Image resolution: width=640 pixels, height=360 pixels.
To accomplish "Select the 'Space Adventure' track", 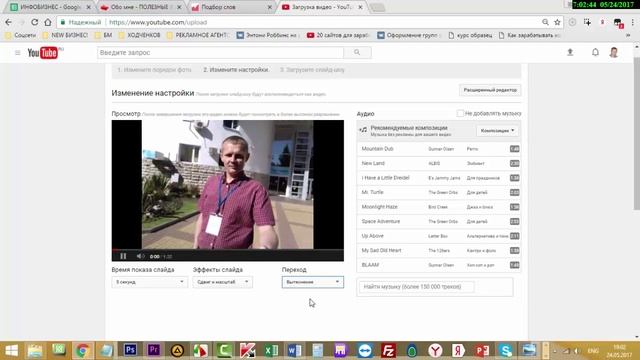I will pos(439,221).
